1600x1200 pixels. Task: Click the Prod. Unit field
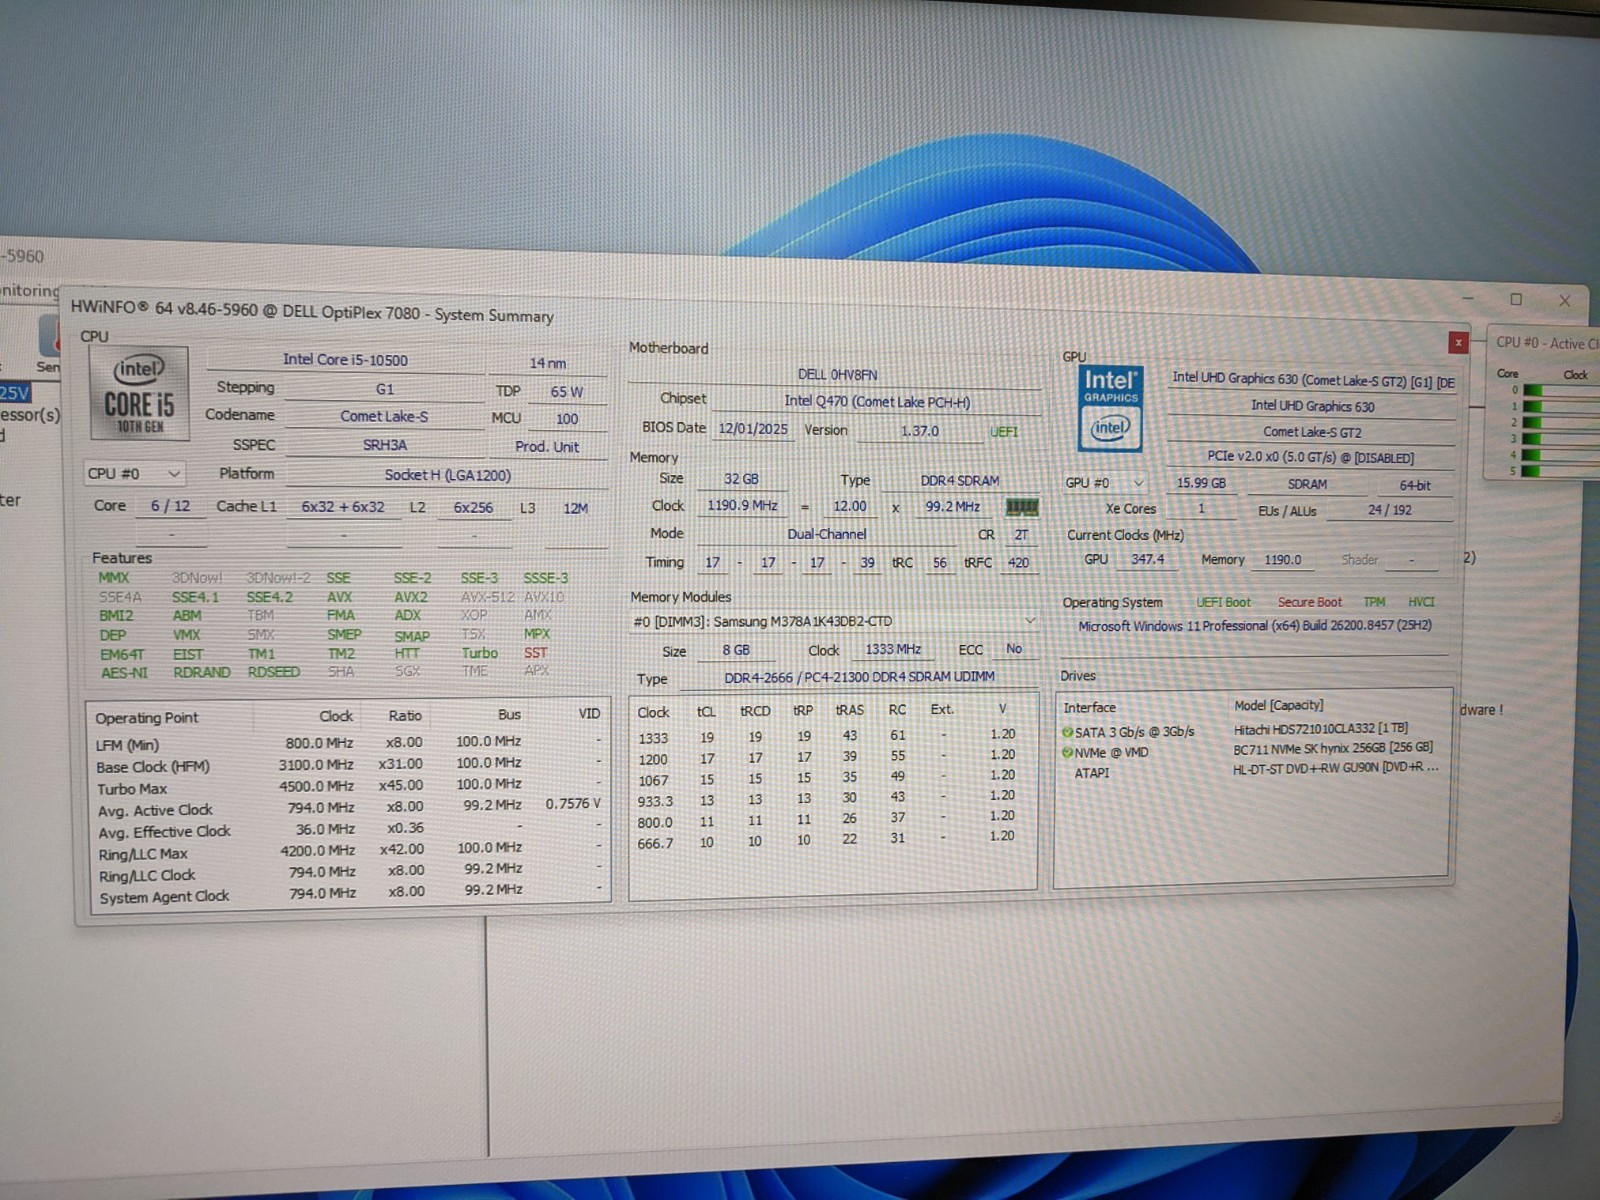click(x=547, y=447)
